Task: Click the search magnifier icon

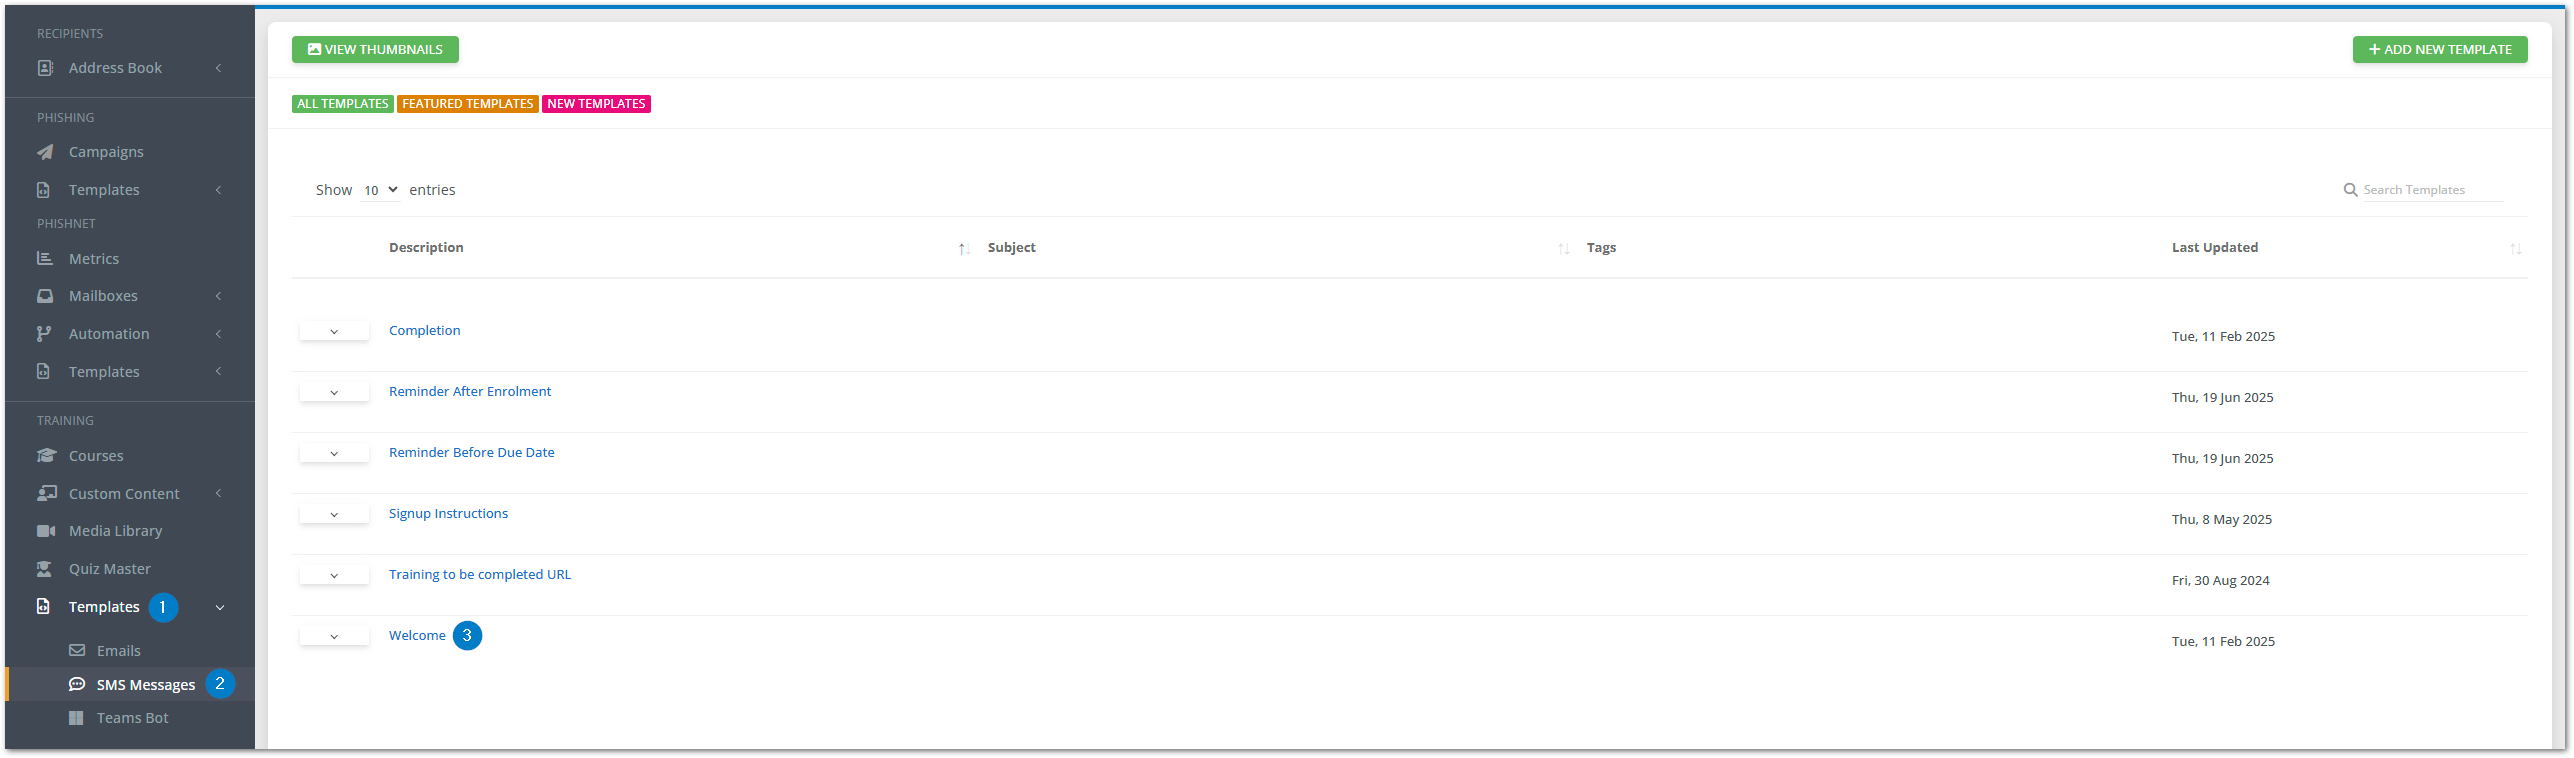Action: [x=2351, y=190]
